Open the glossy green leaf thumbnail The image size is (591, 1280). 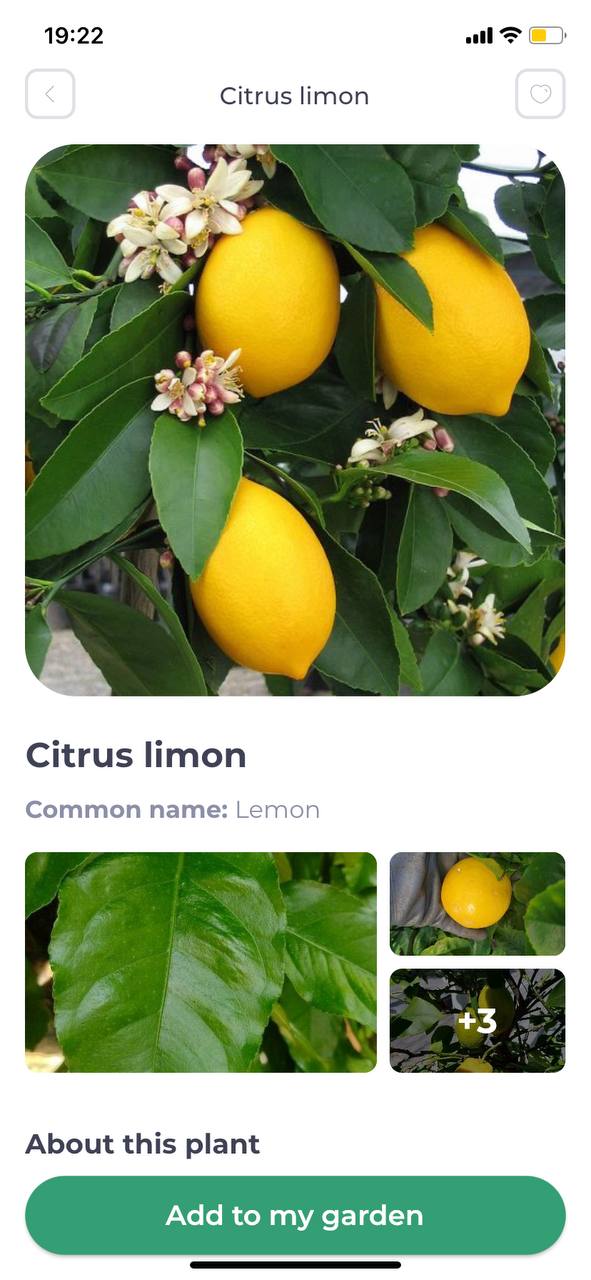point(201,962)
